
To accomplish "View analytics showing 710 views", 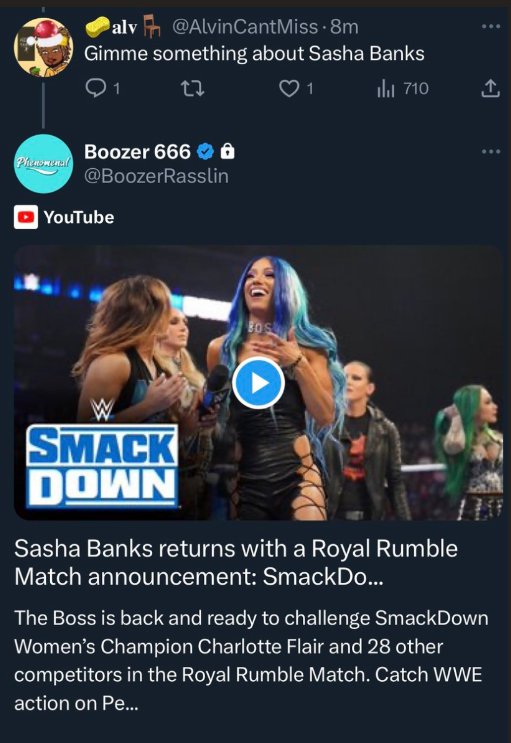I will 403,89.
